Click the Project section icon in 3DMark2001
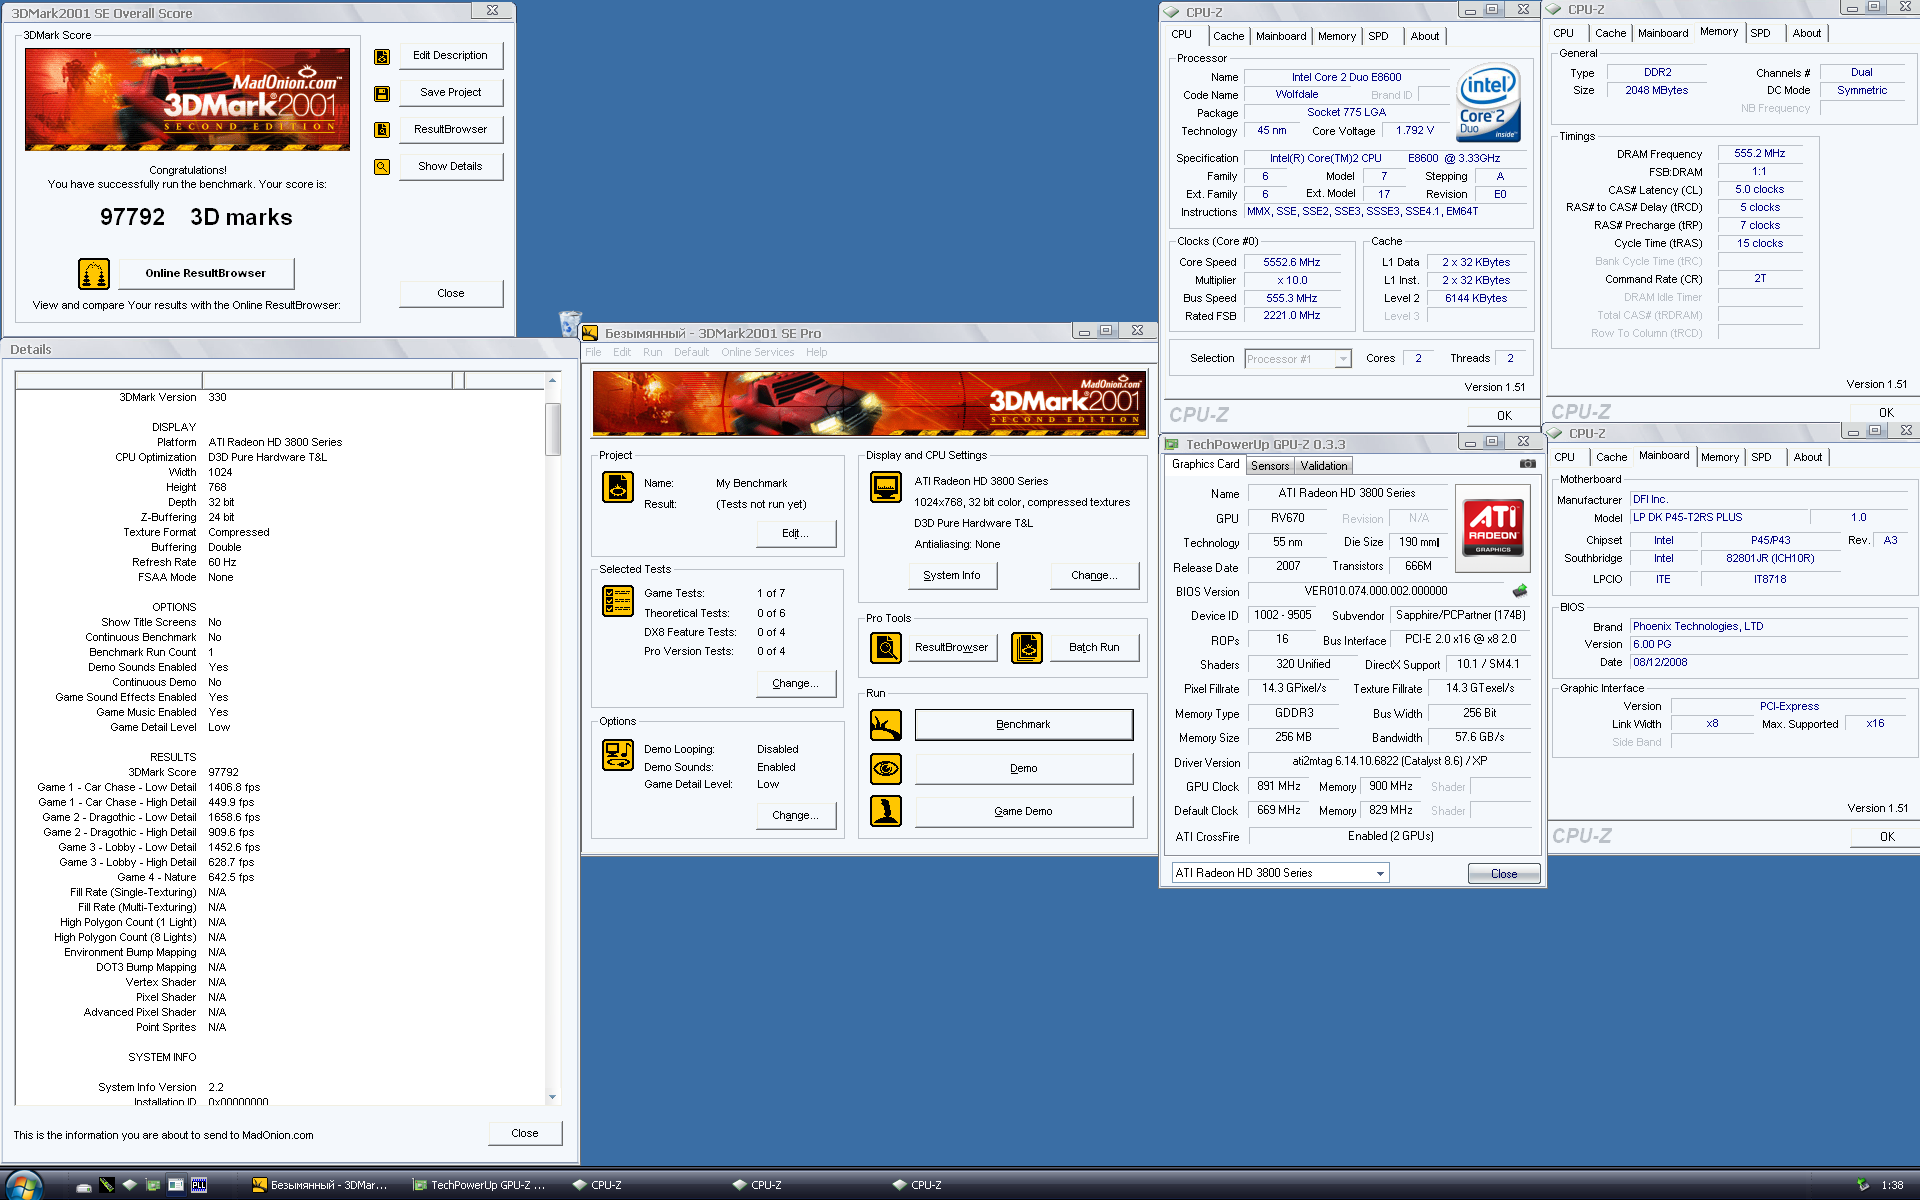 [x=618, y=487]
